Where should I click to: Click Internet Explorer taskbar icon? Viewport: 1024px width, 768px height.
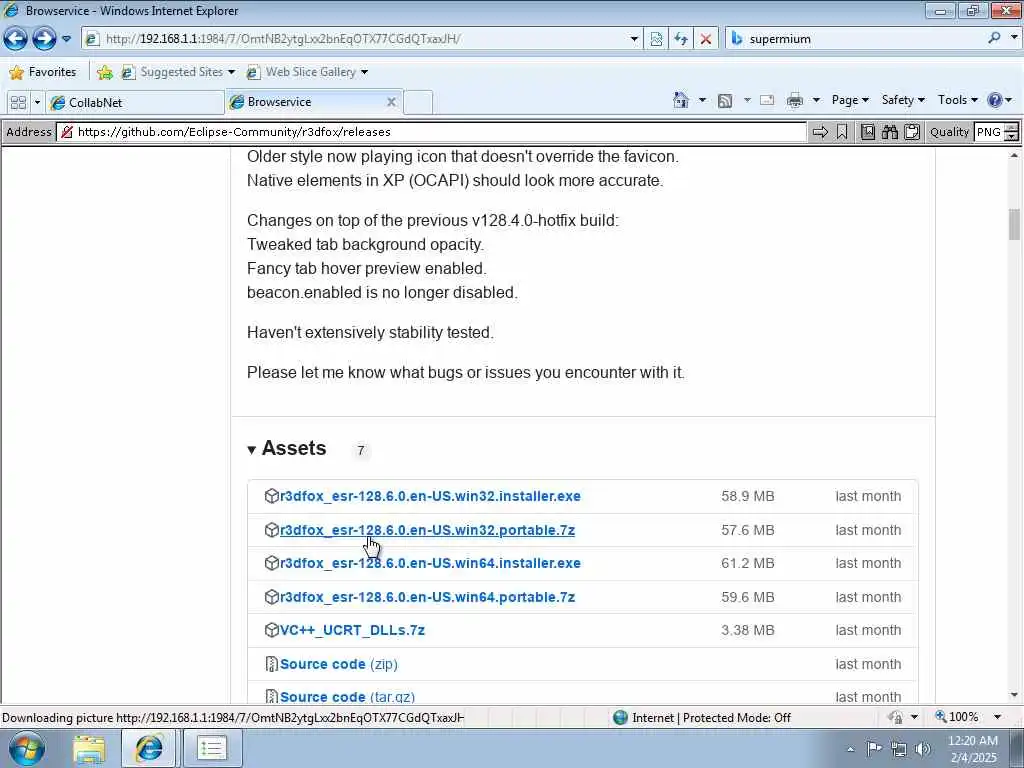[x=148, y=748]
